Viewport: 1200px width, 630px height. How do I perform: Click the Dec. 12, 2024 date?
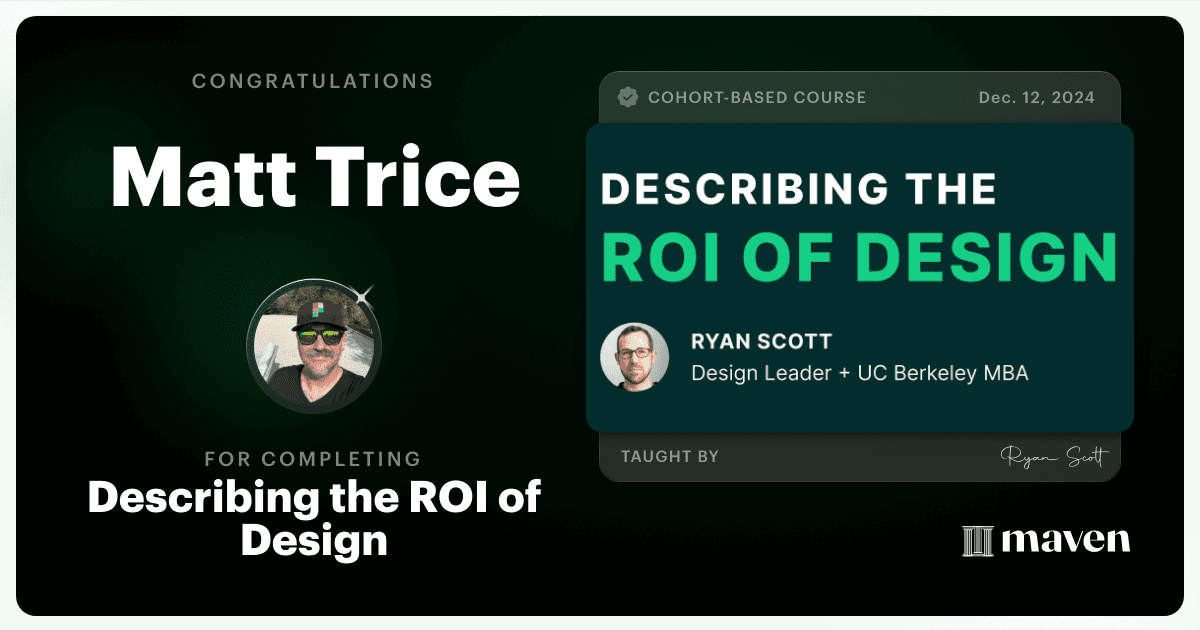click(x=1036, y=98)
